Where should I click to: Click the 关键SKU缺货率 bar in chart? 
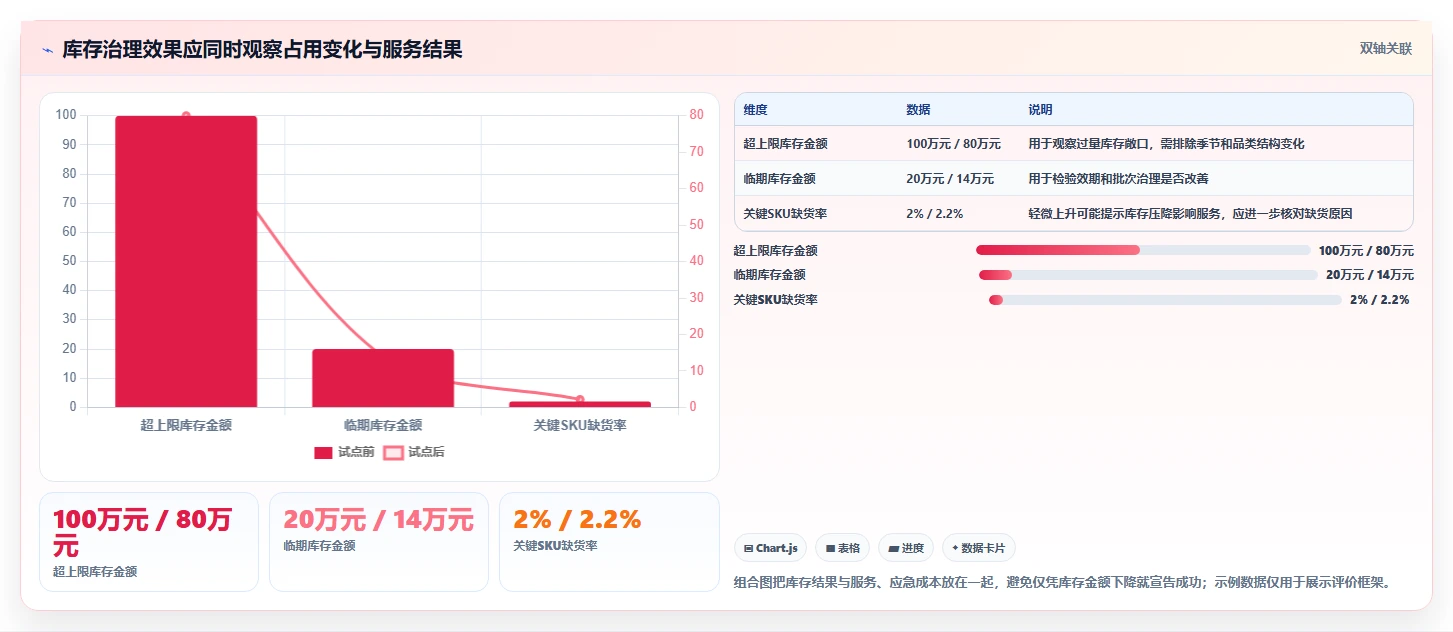pos(580,404)
